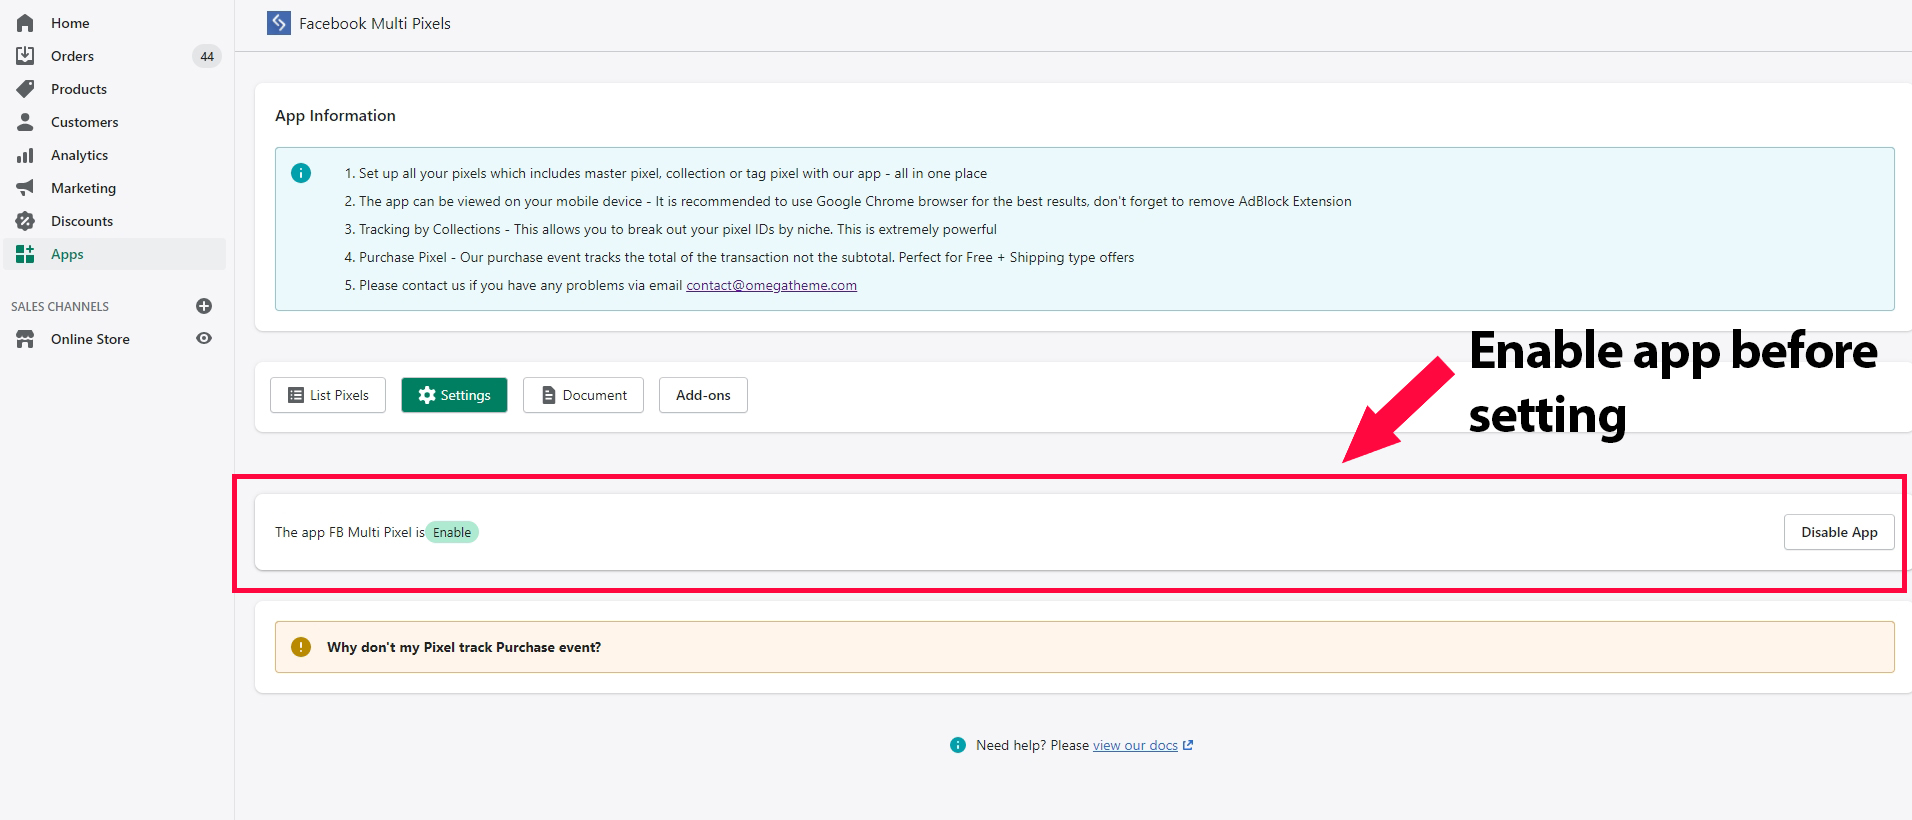Image resolution: width=1912 pixels, height=820 pixels.
Task: Click tip 2 about mobile device viewing
Action: pyautogui.click(x=847, y=201)
